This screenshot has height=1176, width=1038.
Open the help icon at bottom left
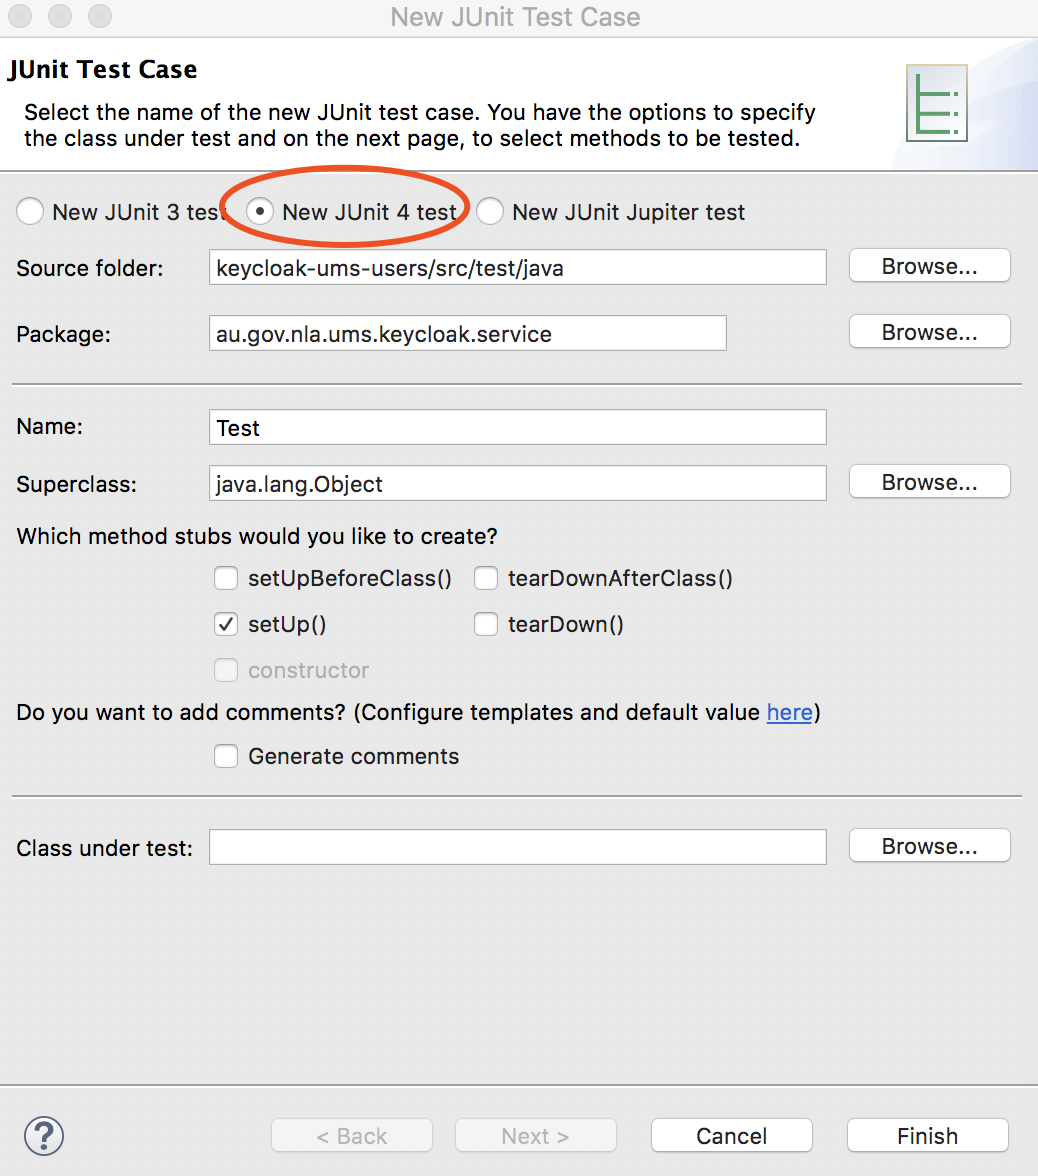pos(43,1136)
